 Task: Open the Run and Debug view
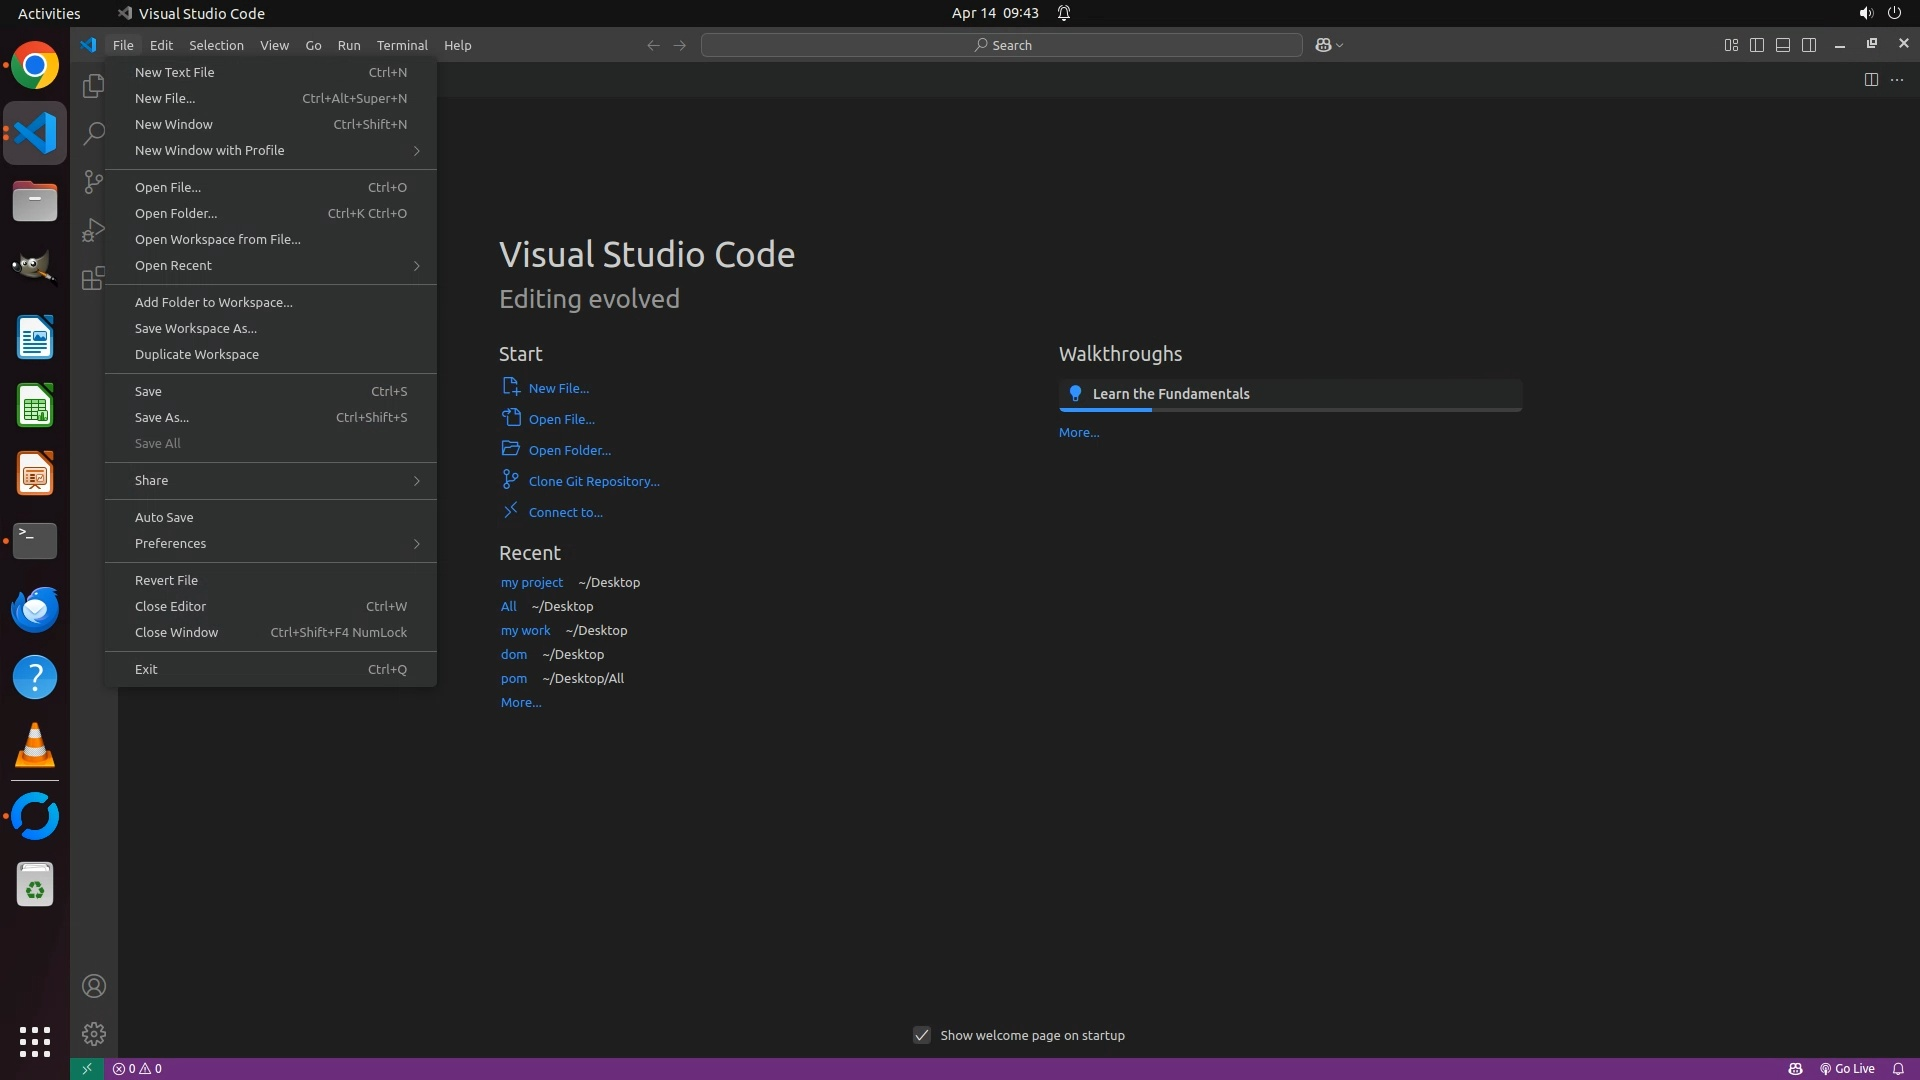93,230
